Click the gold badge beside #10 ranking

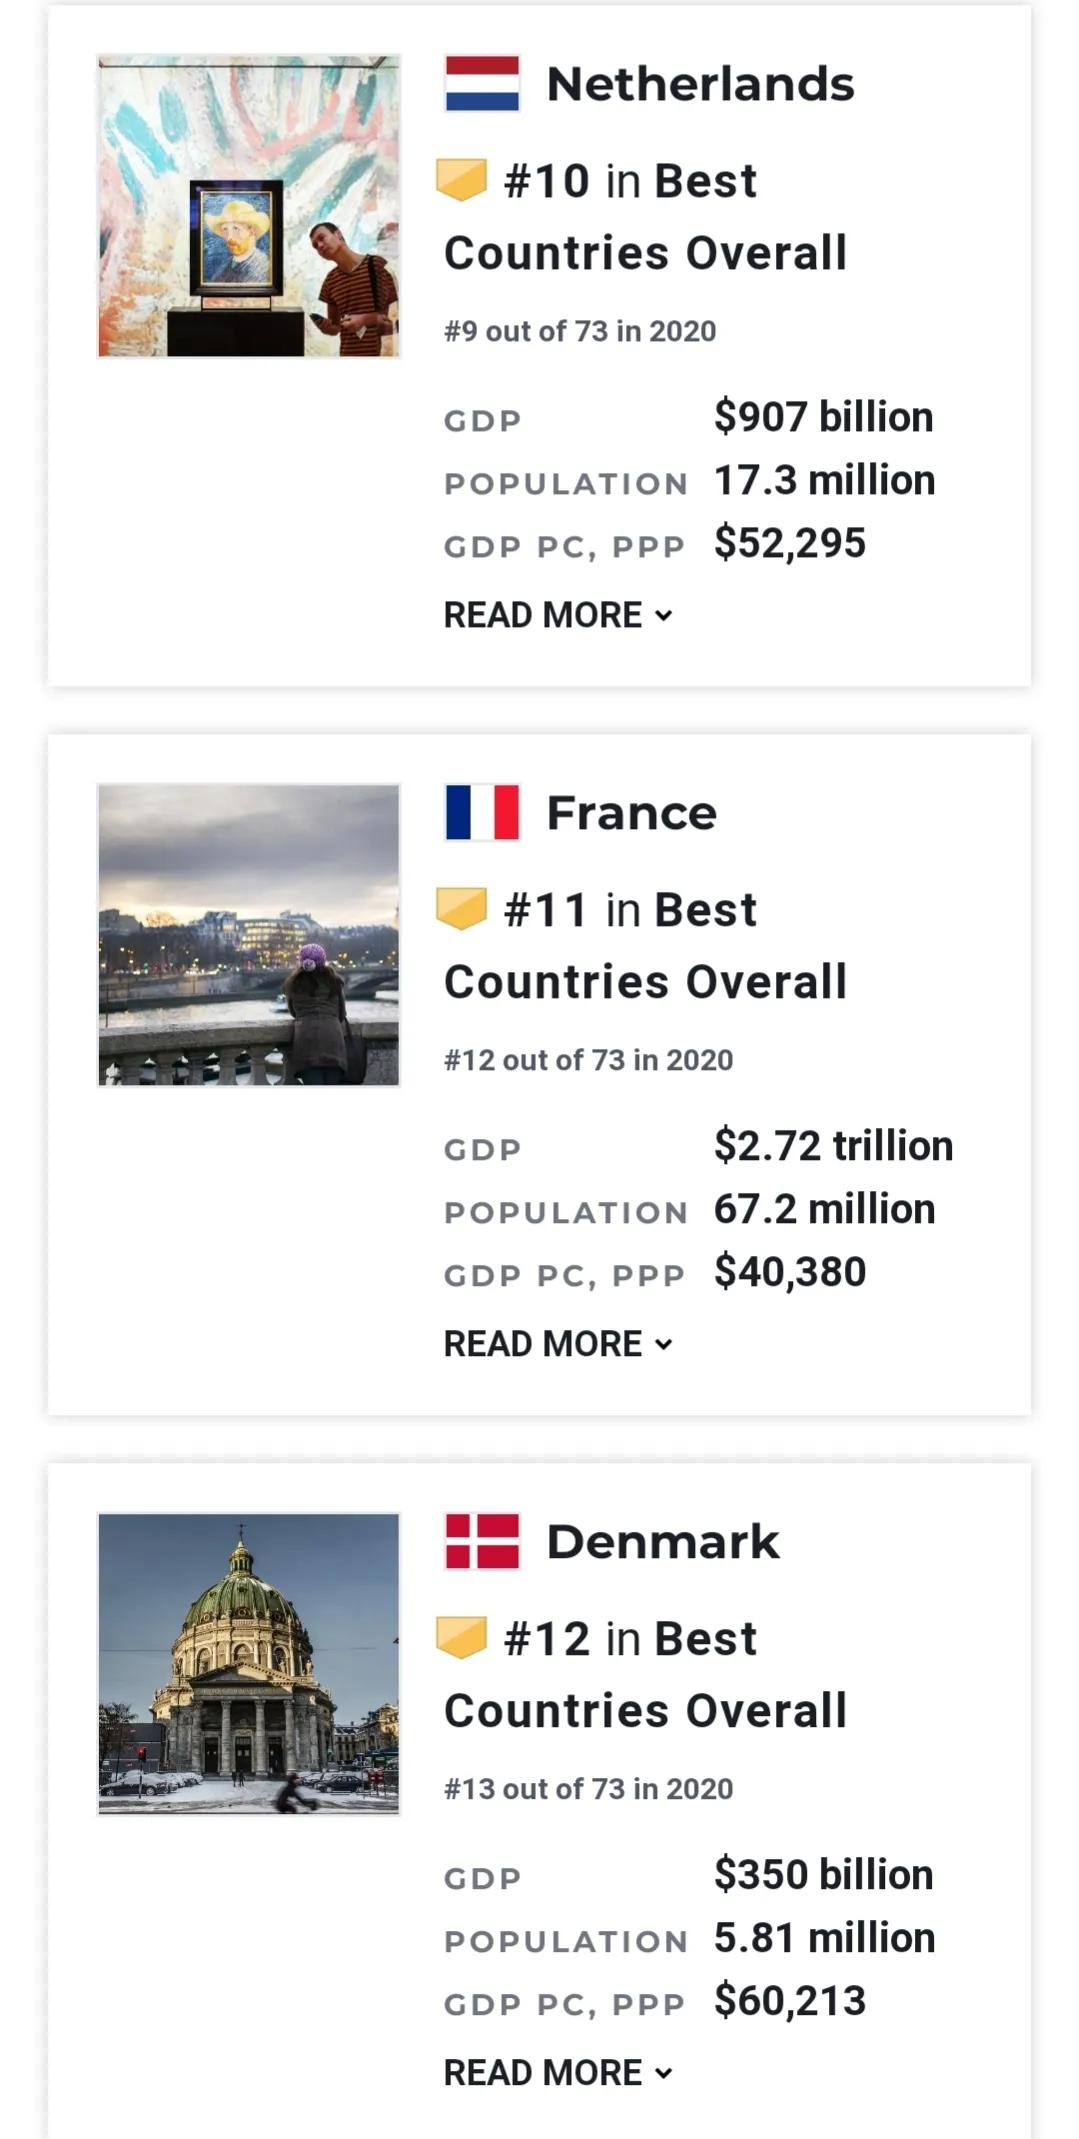(x=461, y=180)
